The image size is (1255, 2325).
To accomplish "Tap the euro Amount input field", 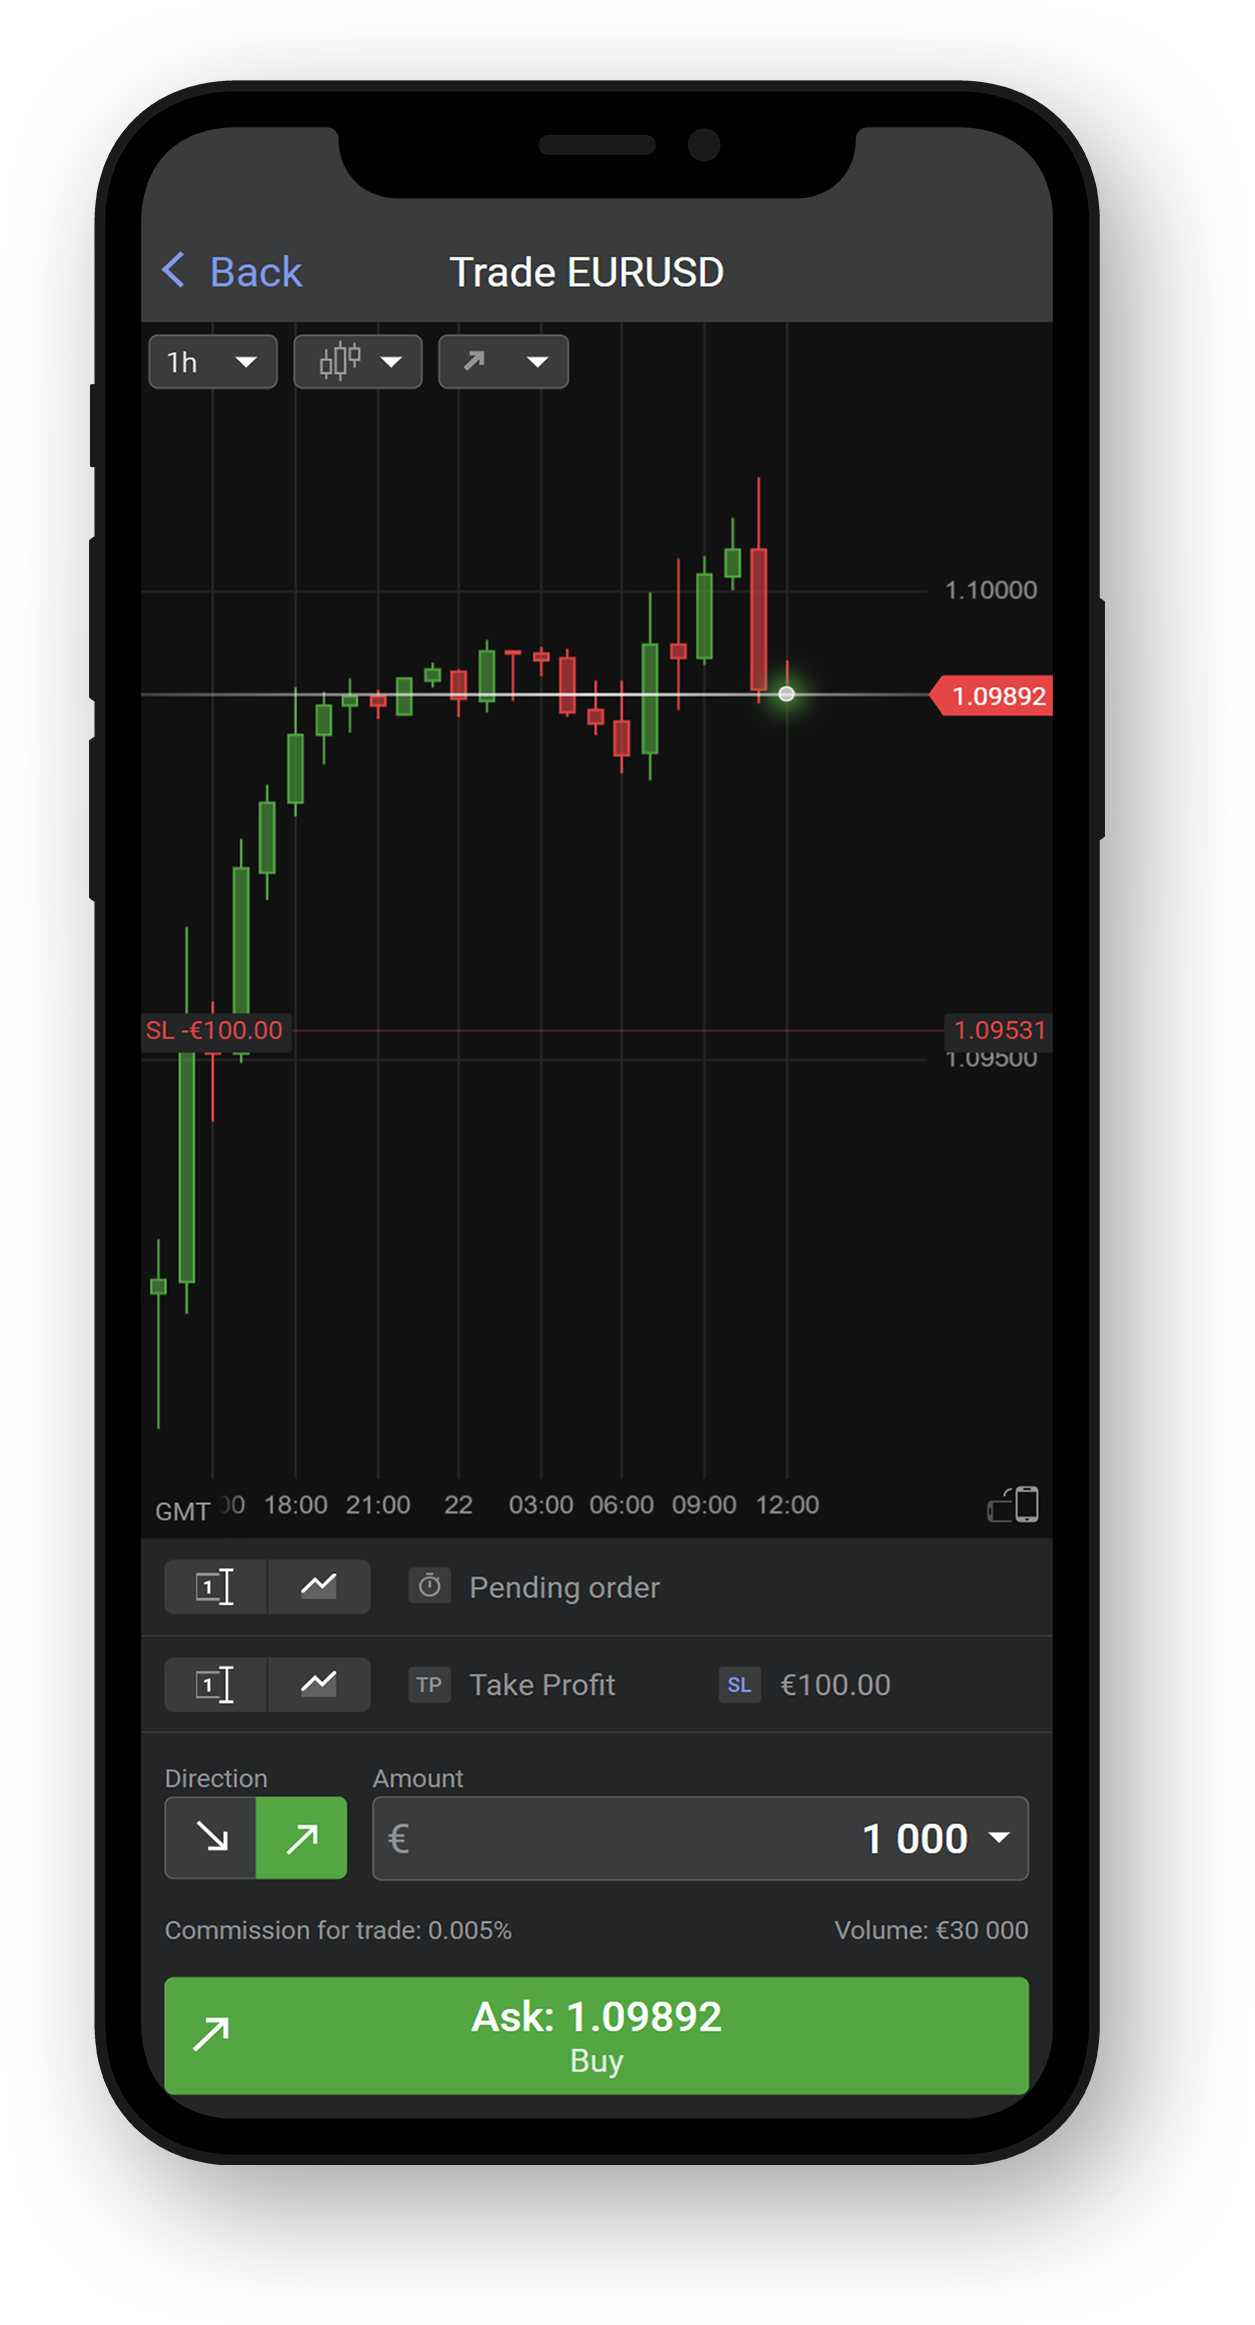I will 700,1838.
